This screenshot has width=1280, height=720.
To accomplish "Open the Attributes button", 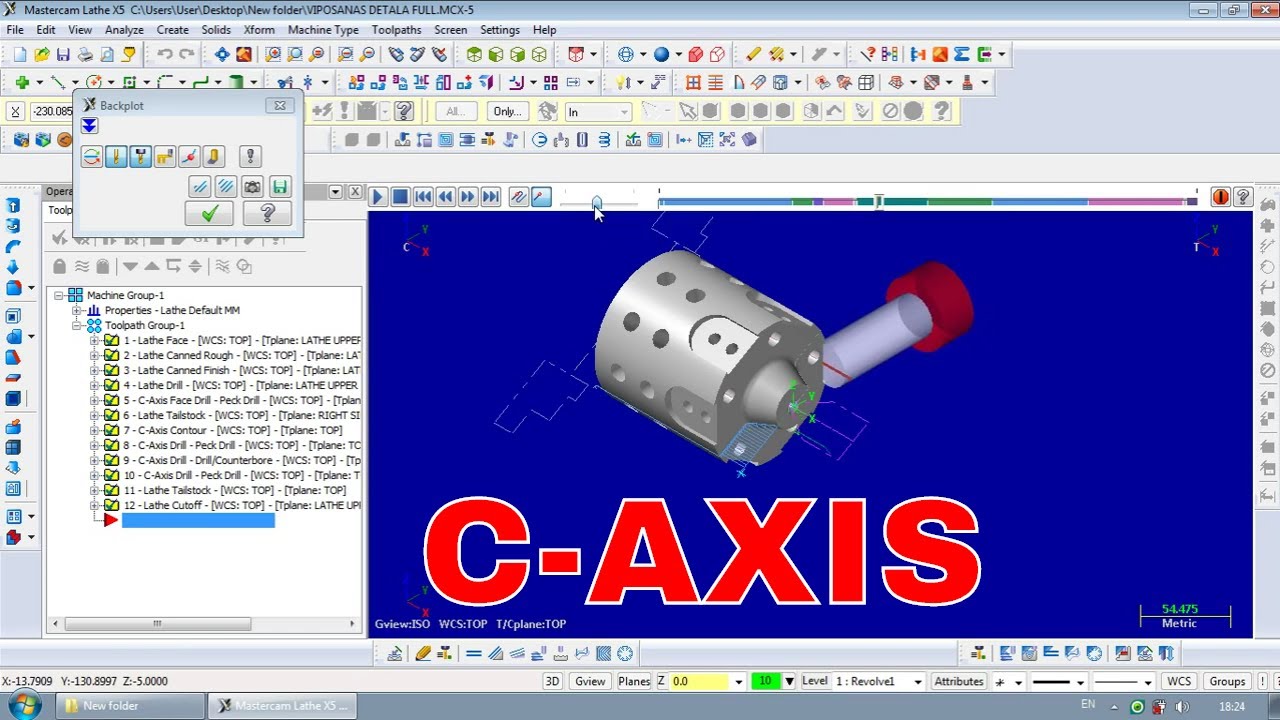I will tap(958, 681).
